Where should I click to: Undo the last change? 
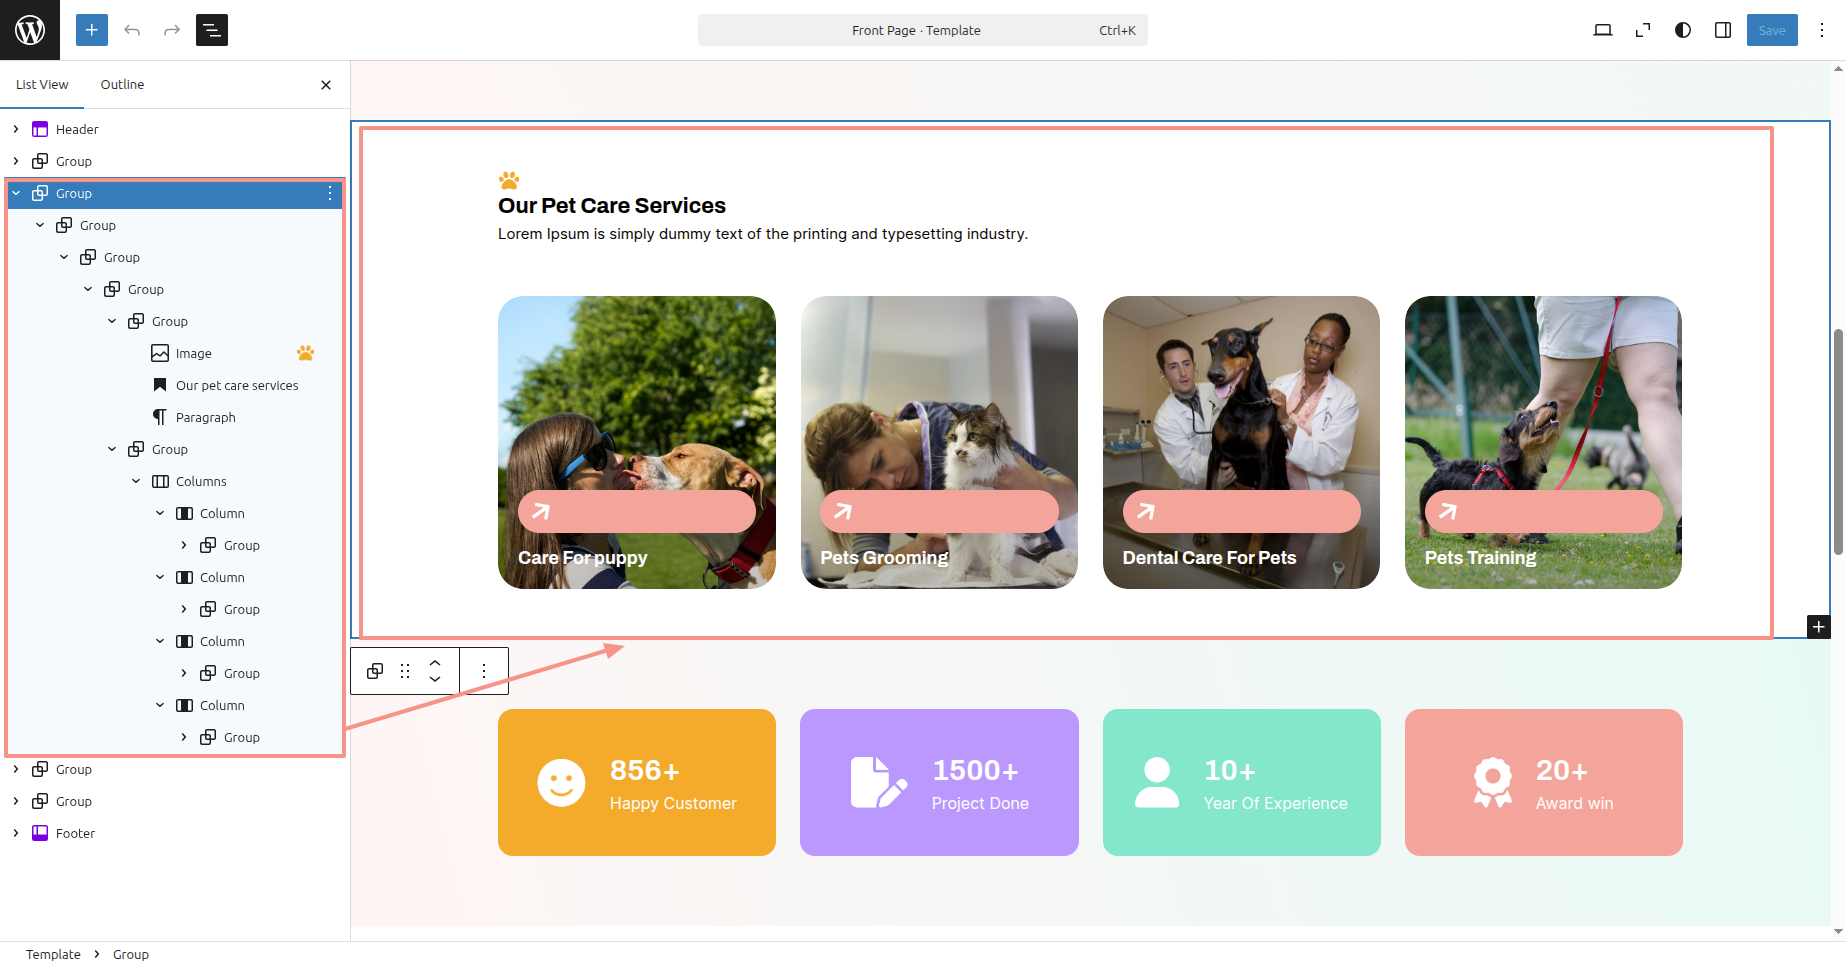point(132,30)
